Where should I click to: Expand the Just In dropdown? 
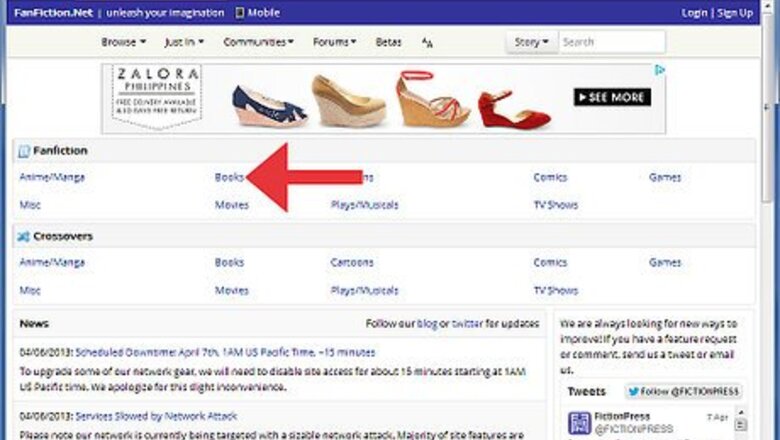[x=184, y=42]
